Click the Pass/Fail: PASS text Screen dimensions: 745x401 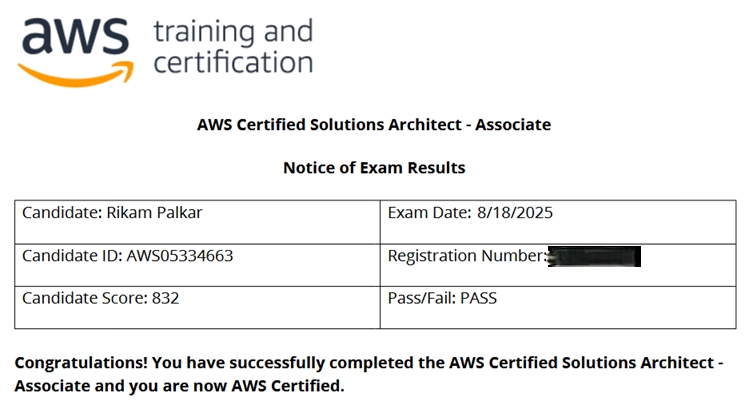442,298
